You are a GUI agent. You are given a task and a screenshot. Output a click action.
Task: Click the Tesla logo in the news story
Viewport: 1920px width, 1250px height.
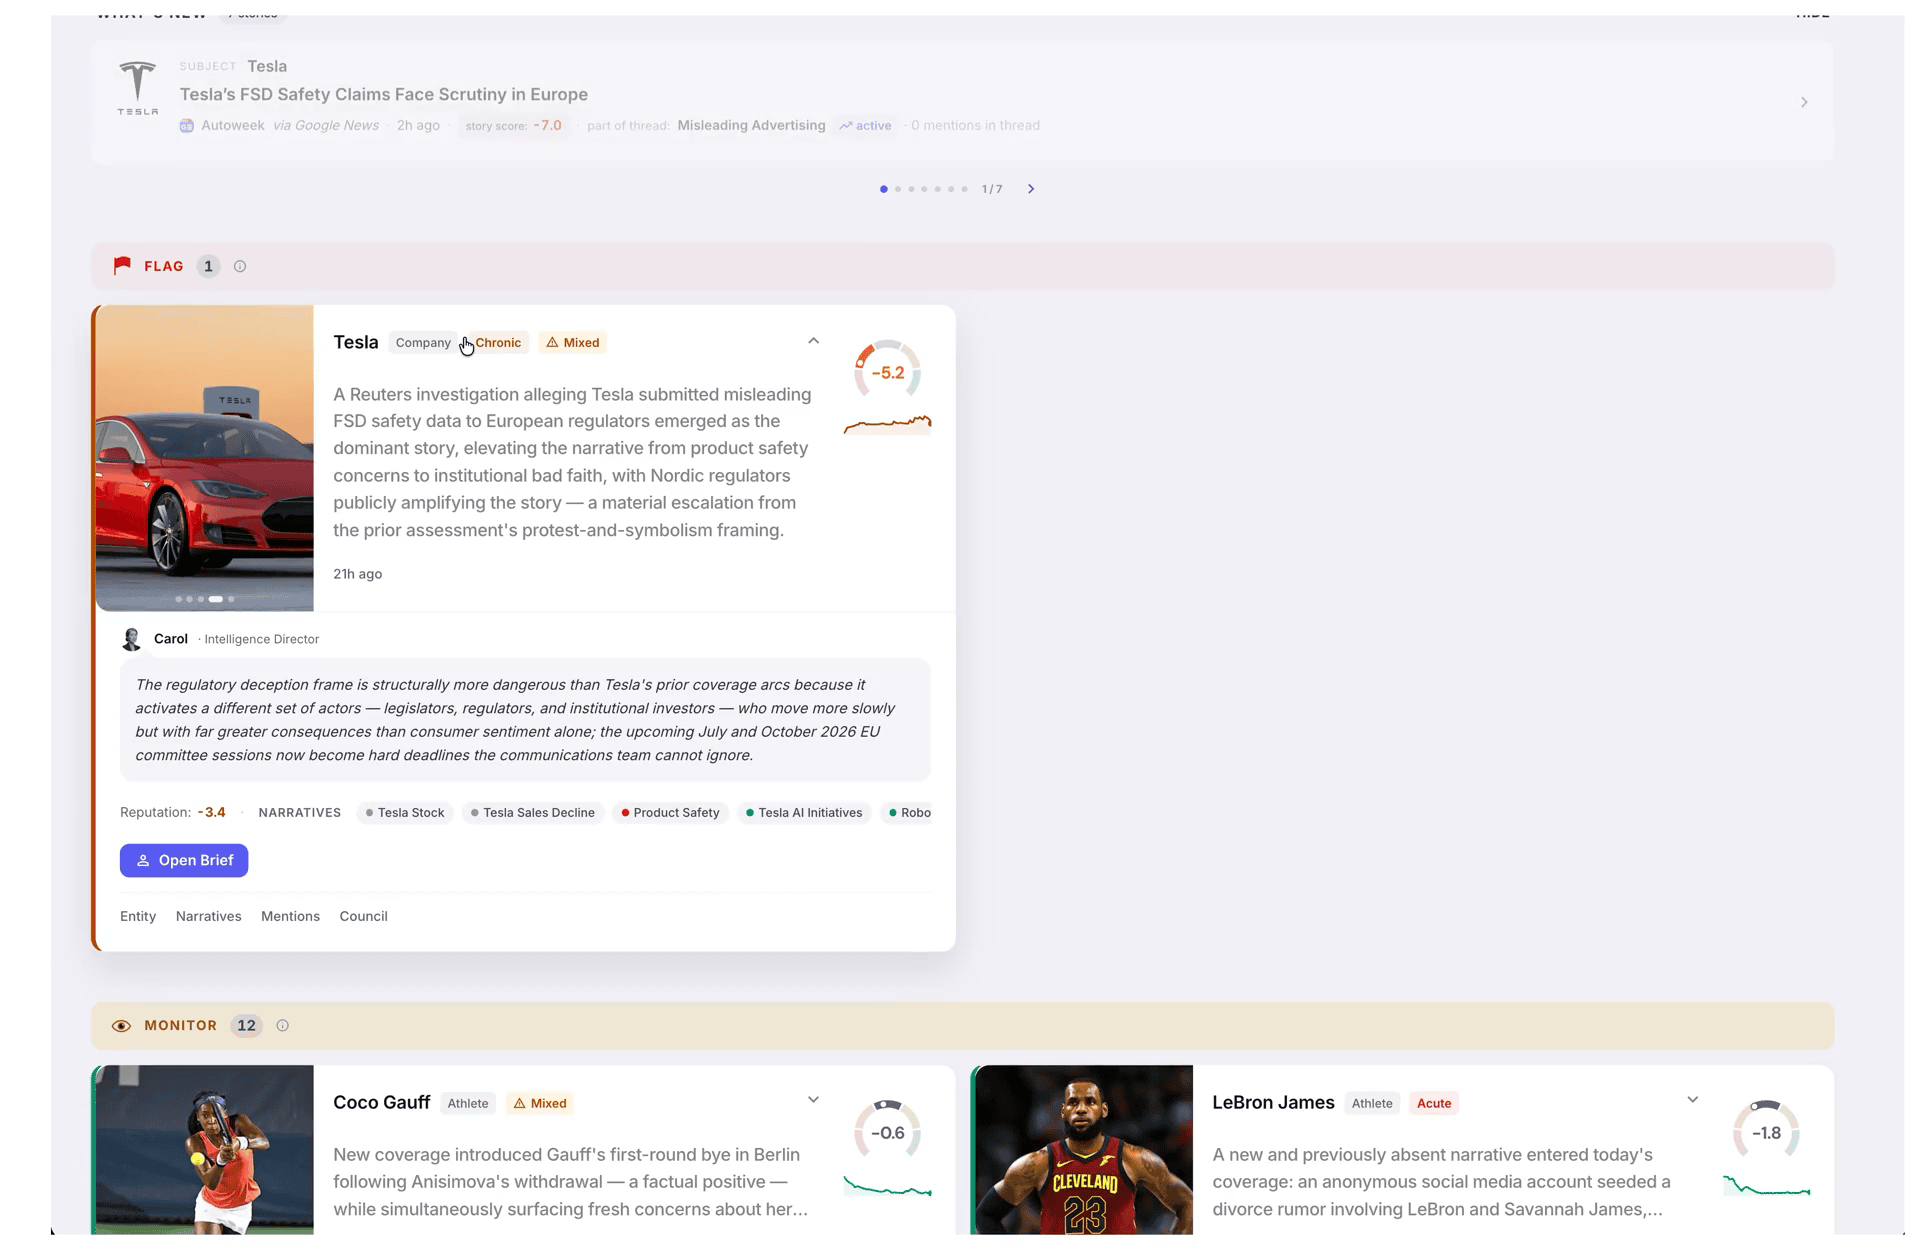(137, 89)
